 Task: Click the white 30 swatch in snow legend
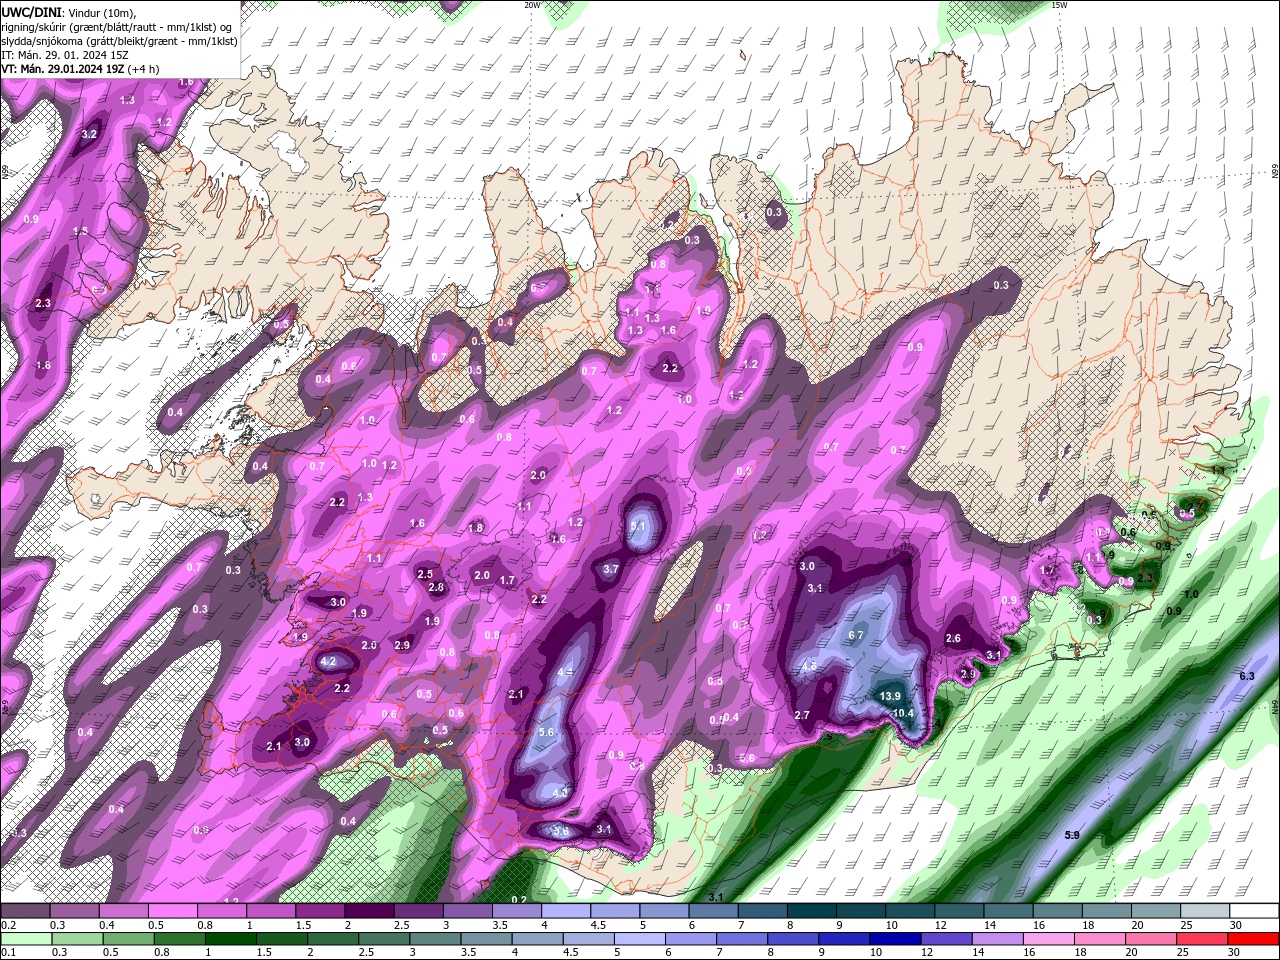[x=1255, y=911]
